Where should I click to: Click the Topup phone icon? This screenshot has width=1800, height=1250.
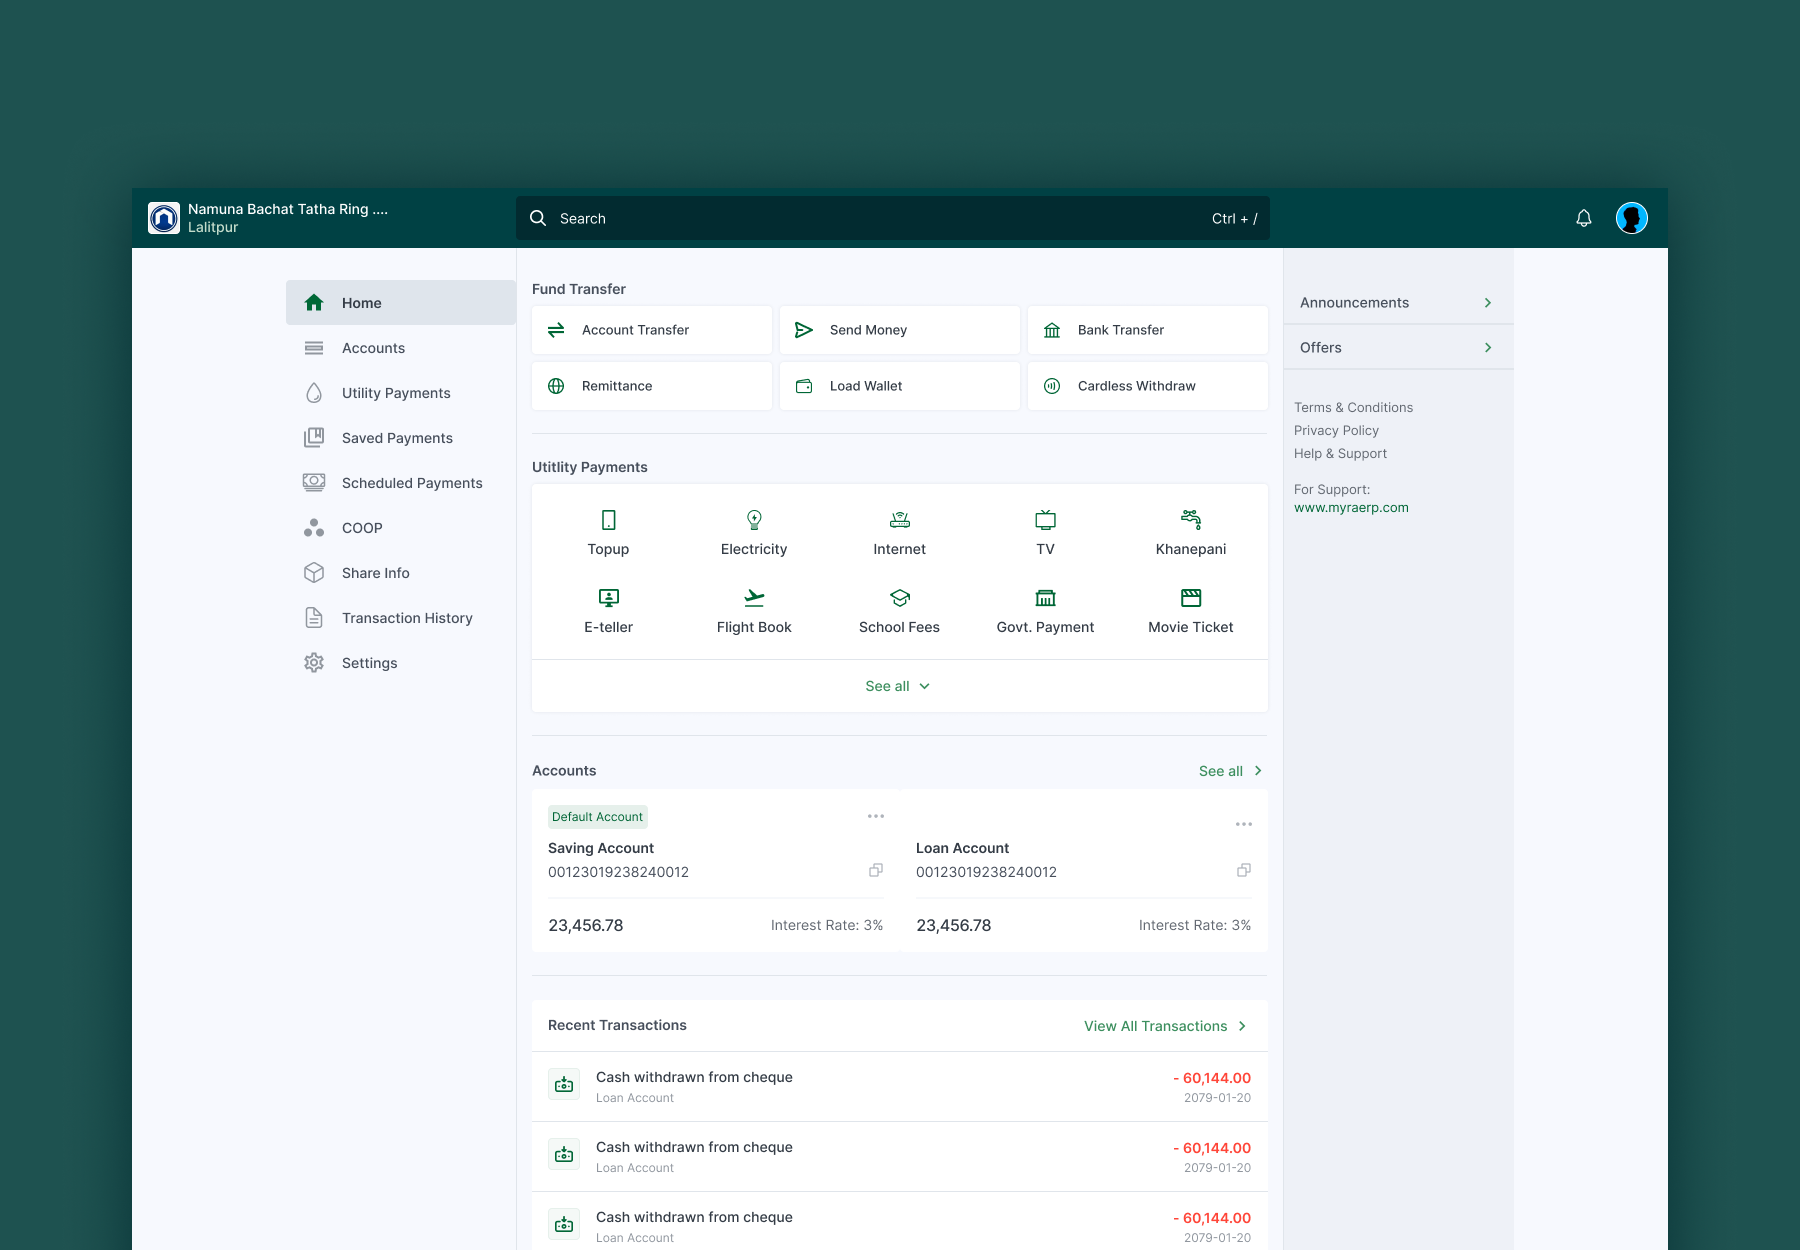(x=609, y=520)
